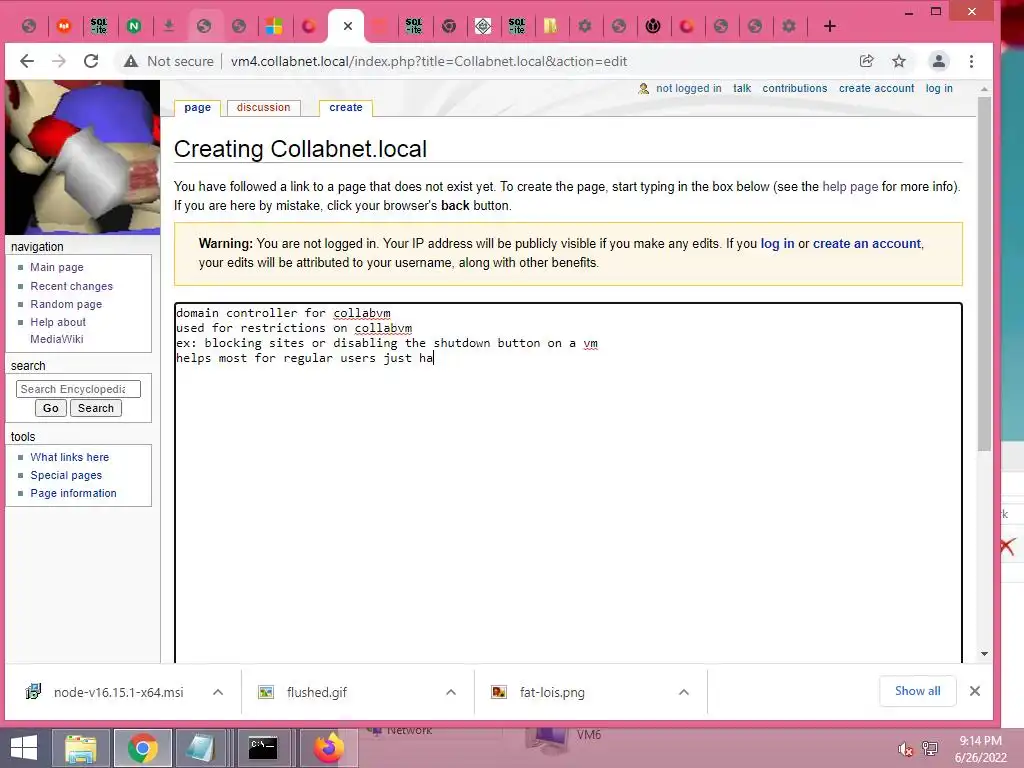Viewport: 1024px width, 768px height.
Task: Open Special pages in tools
Action: 66,475
